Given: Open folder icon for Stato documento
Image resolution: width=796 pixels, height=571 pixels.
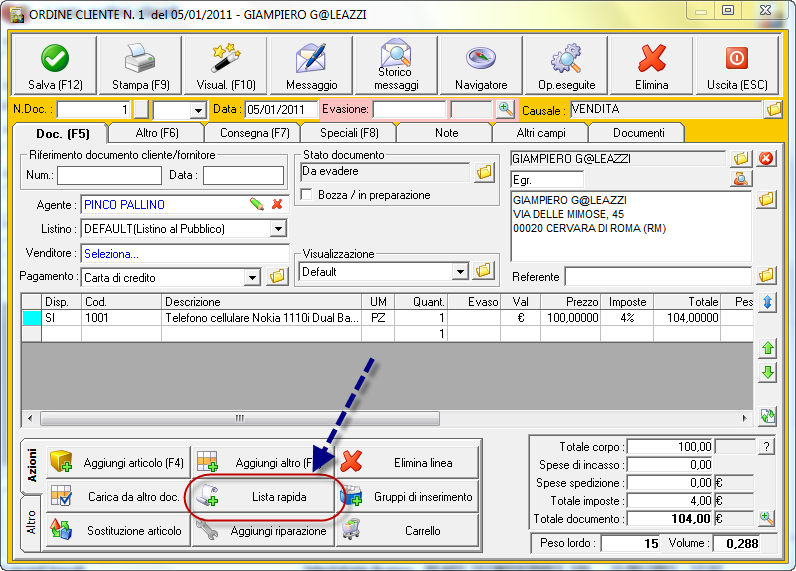Looking at the screenshot, I should tap(484, 173).
